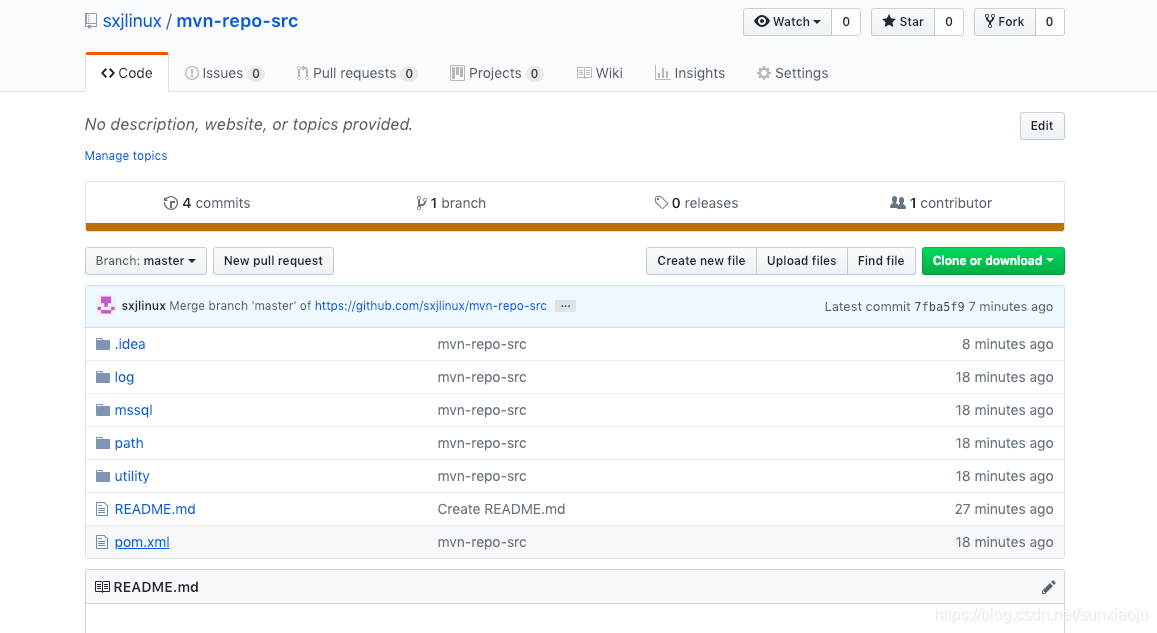Open the .idea folder name link

pyautogui.click(x=130, y=345)
